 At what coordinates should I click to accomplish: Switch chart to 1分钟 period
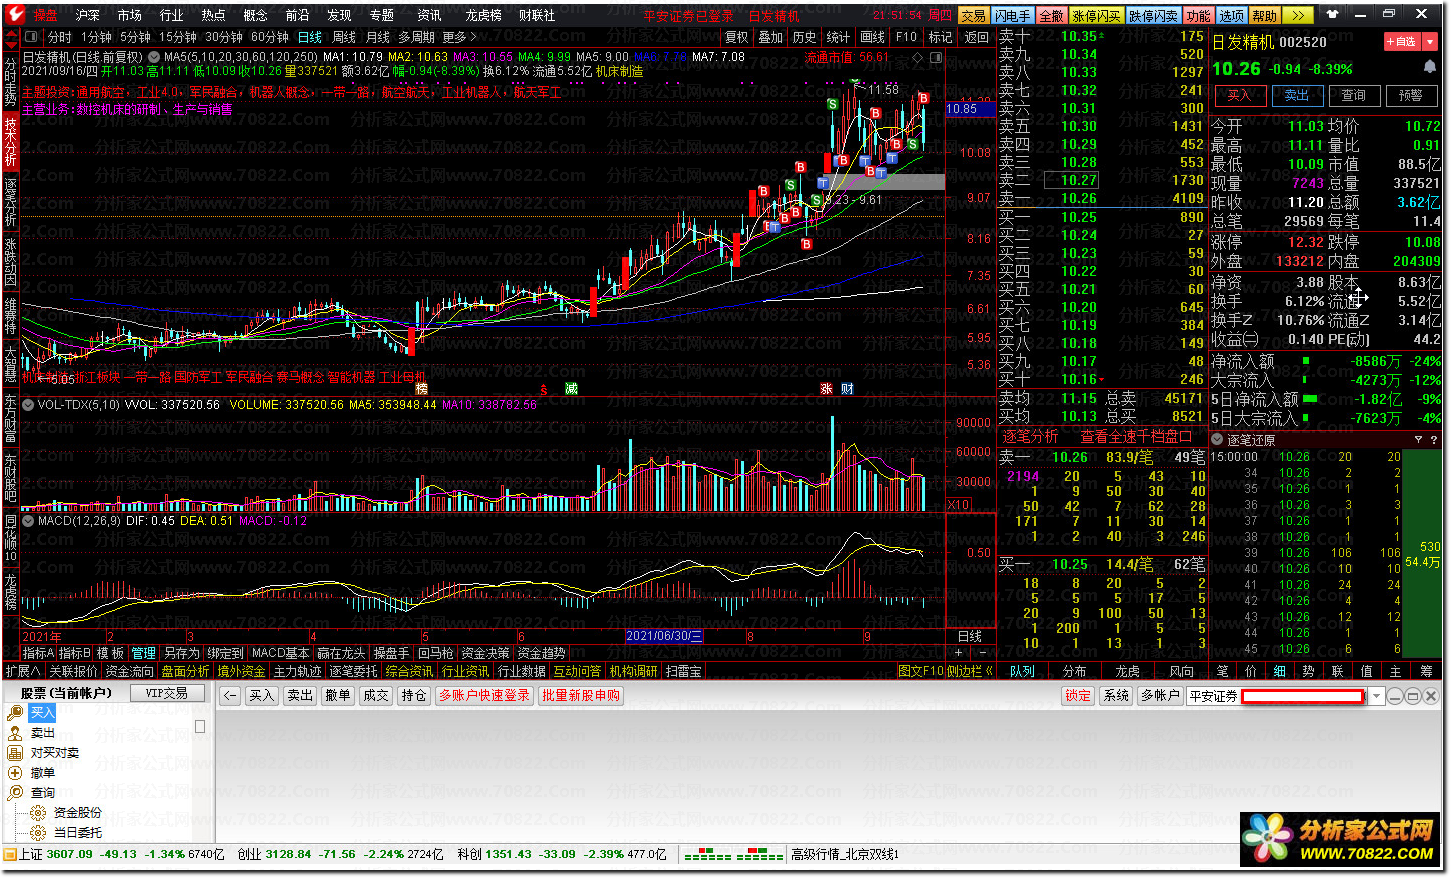tap(96, 37)
